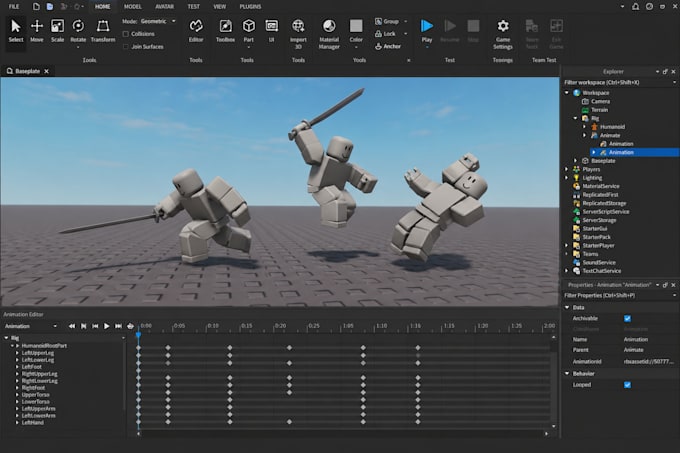680x453 pixels.
Task: Play the animation in the Animation Editor
Action: (106, 326)
